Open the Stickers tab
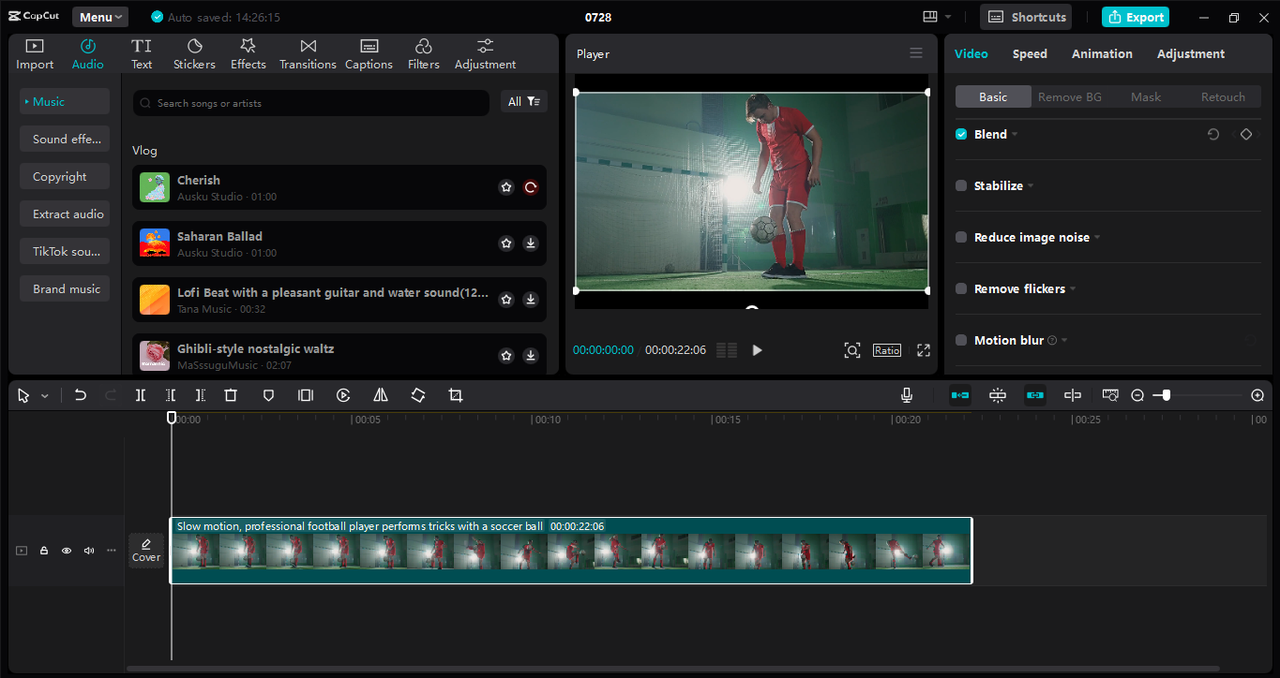The height and width of the screenshot is (678, 1280). (194, 54)
